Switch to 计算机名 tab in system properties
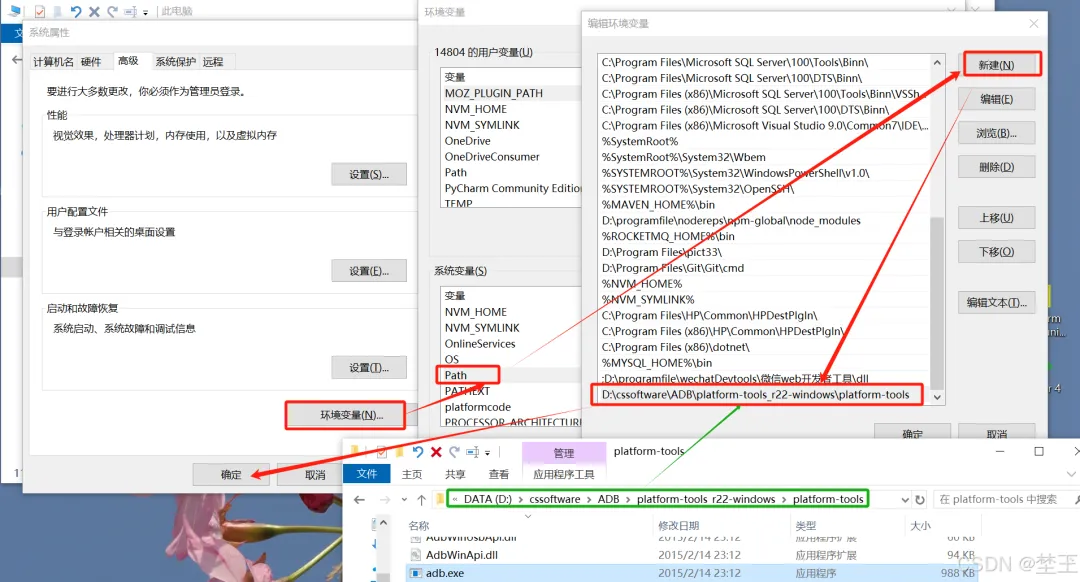Viewport: 1080px width, 582px height. click(53, 62)
